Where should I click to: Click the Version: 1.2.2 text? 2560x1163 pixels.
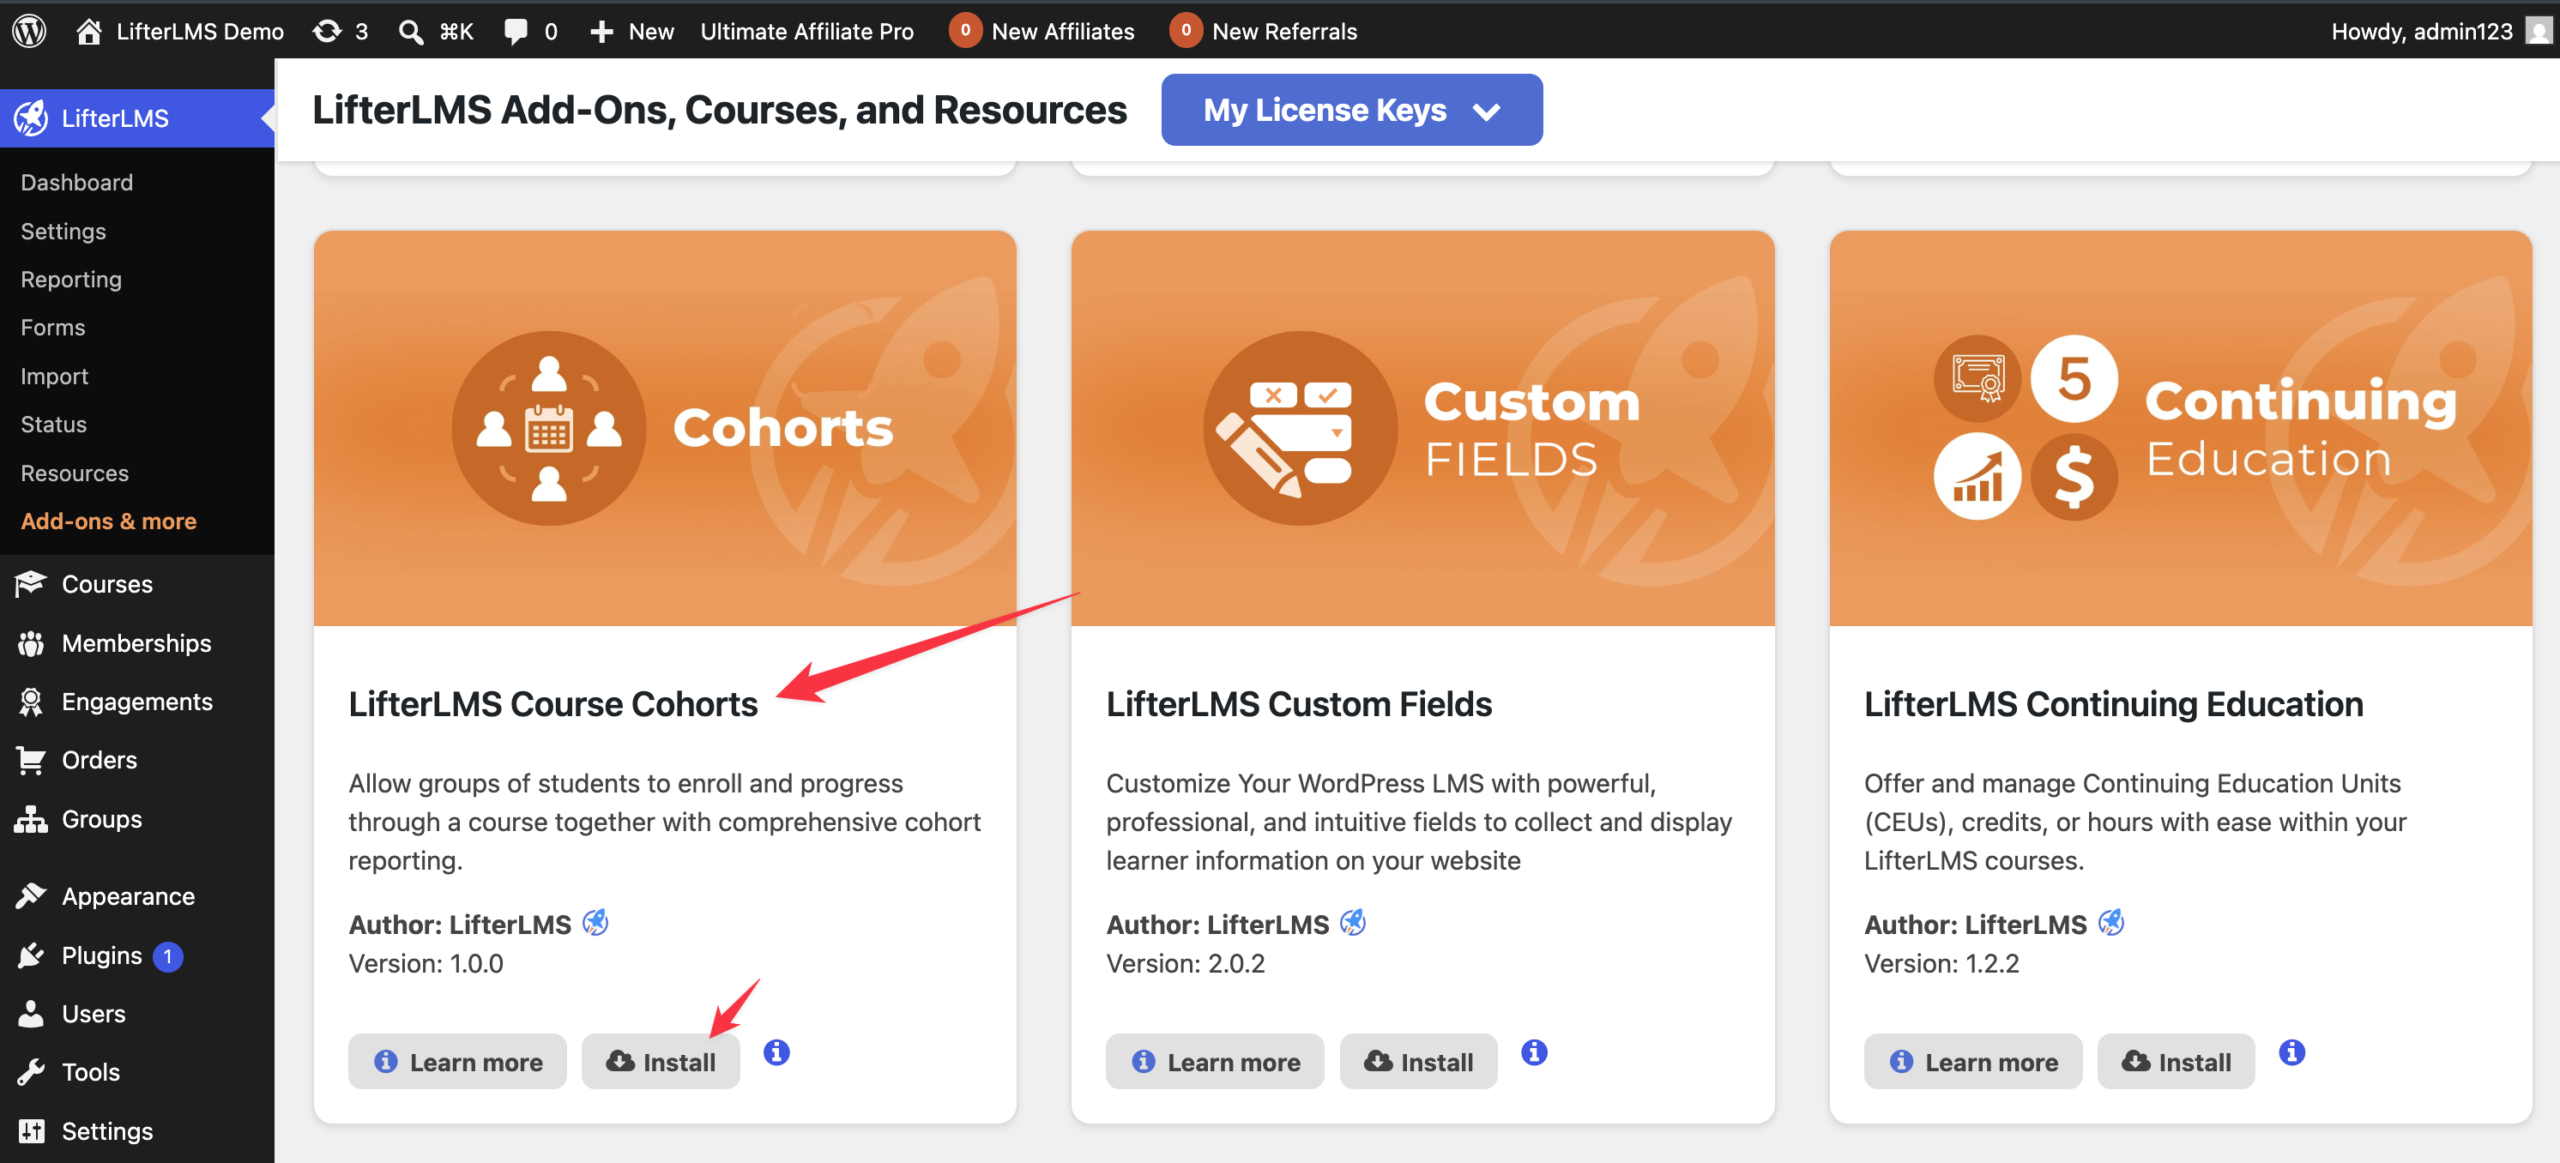pyautogui.click(x=1942, y=963)
